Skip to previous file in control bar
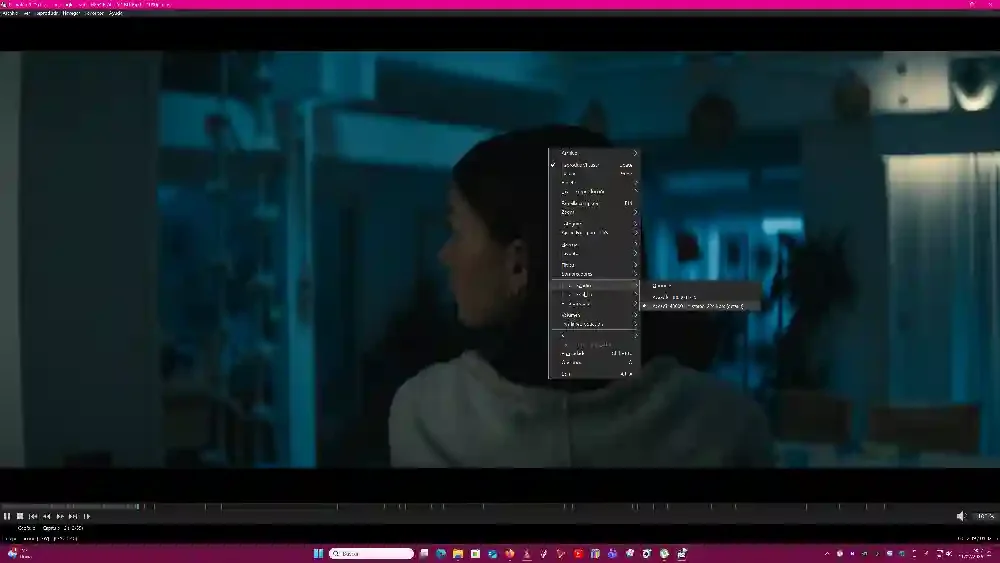Viewport: 1000px width, 563px height. [x=33, y=516]
